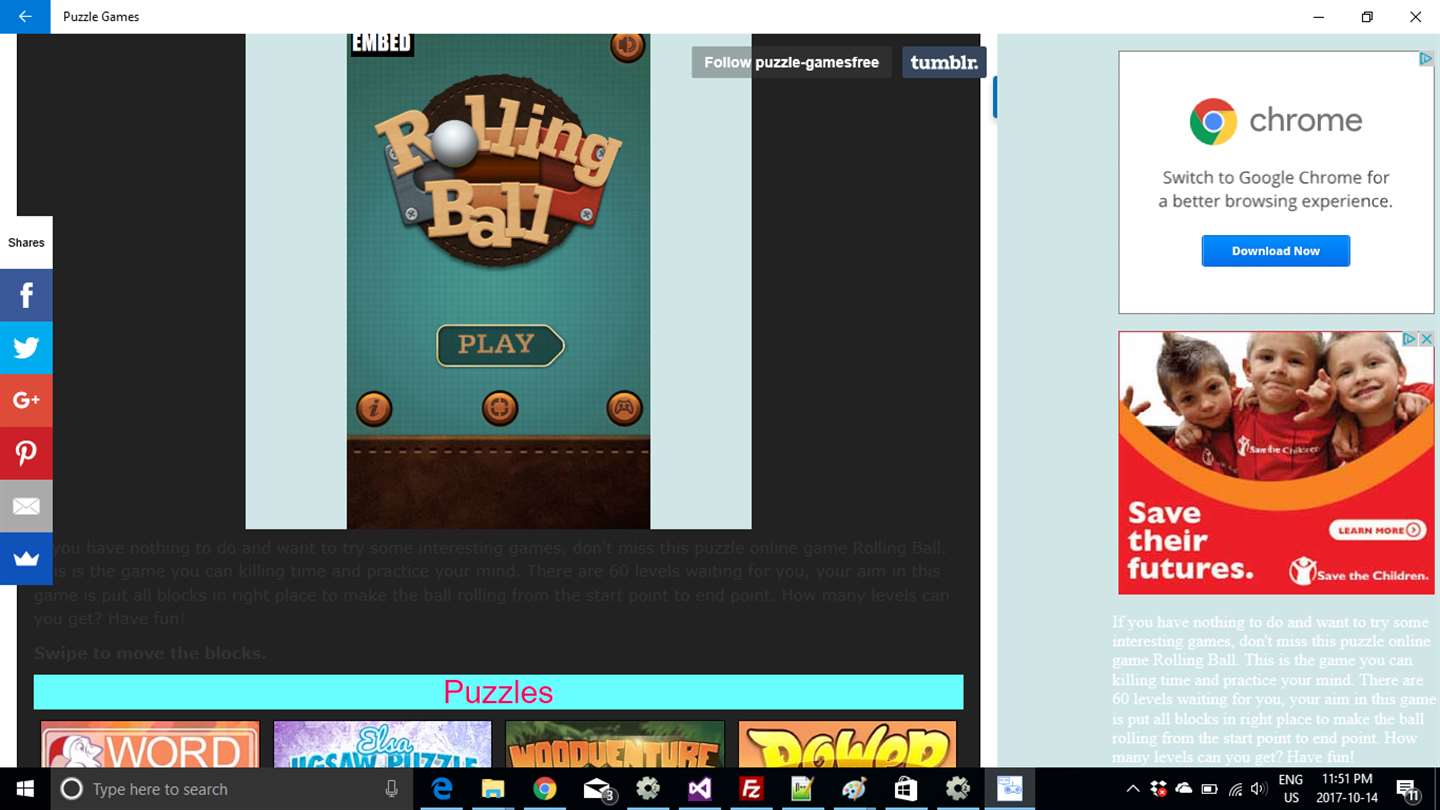Follow puzzle-gamesfree on Tumblr
1440x810 pixels.
(791, 62)
